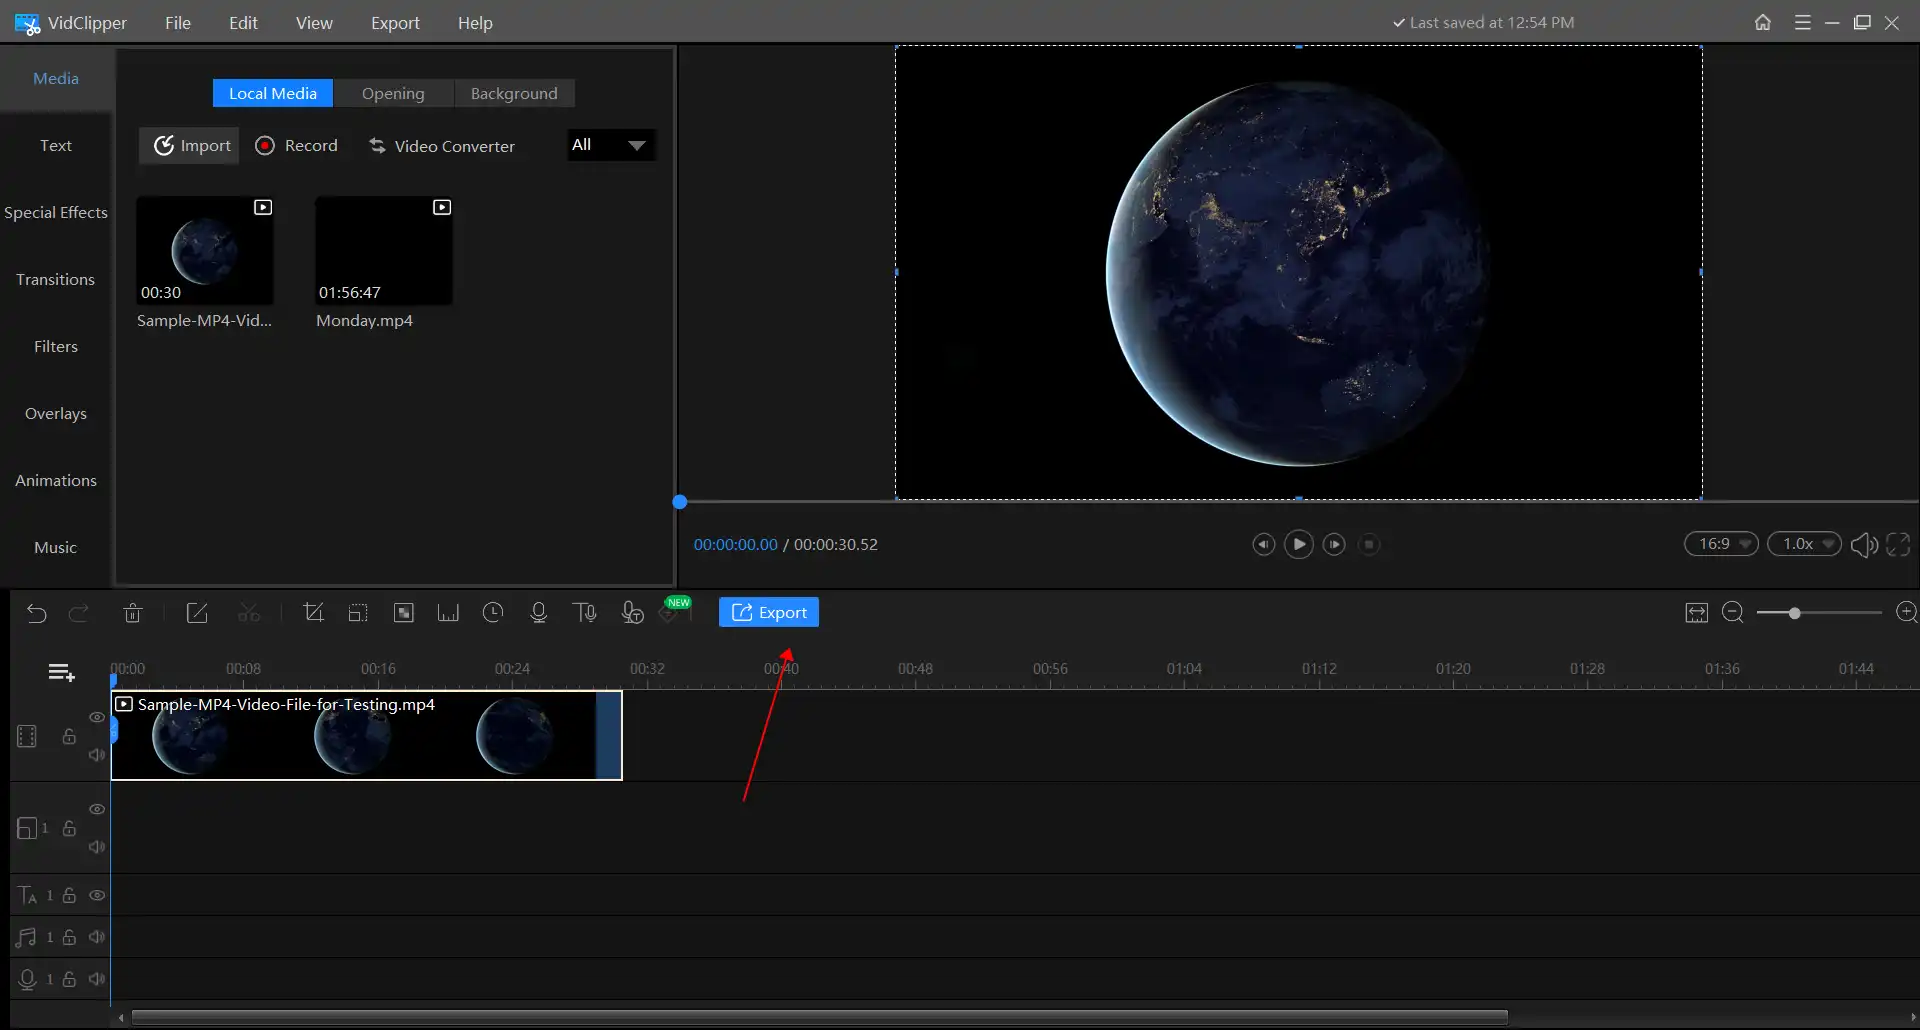Image resolution: width=1920 pixels, height=1030 pixels.
Task: Expand the 16:9 aspect ratio dropdown
Action: (x=1721, y=544)
